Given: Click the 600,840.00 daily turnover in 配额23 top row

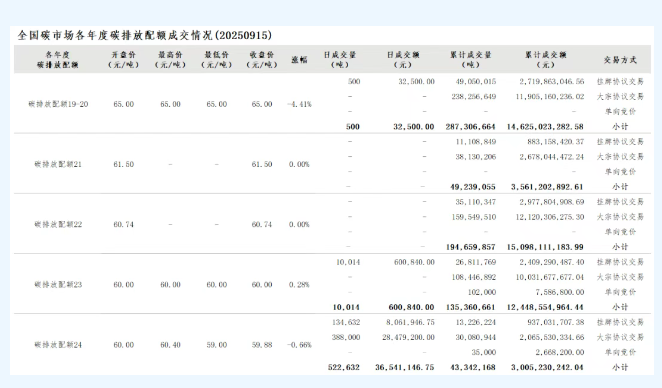Looking at the screenshot, I should point(414,262).
